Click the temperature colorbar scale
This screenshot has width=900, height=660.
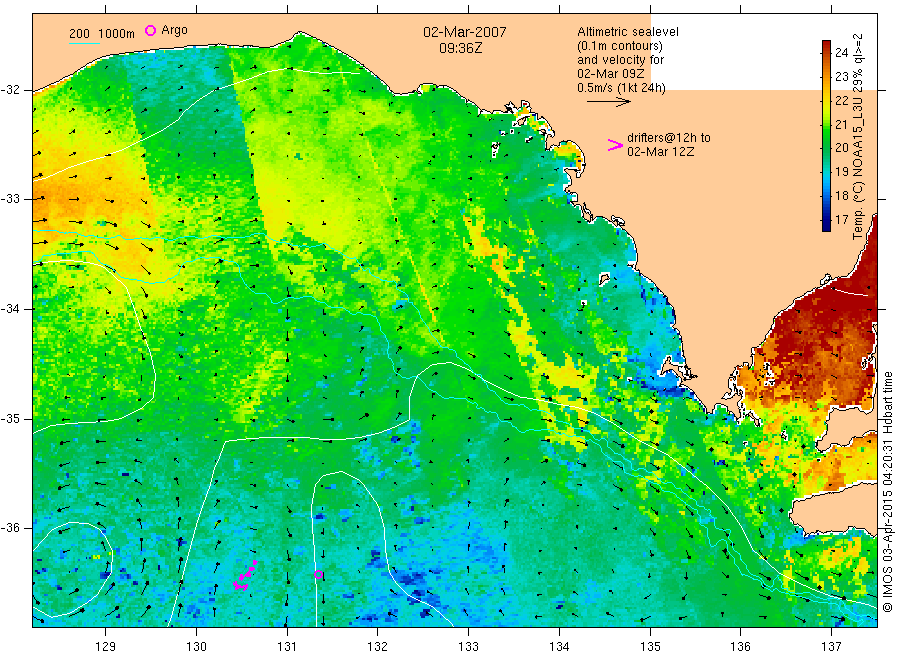click(827, 135)
